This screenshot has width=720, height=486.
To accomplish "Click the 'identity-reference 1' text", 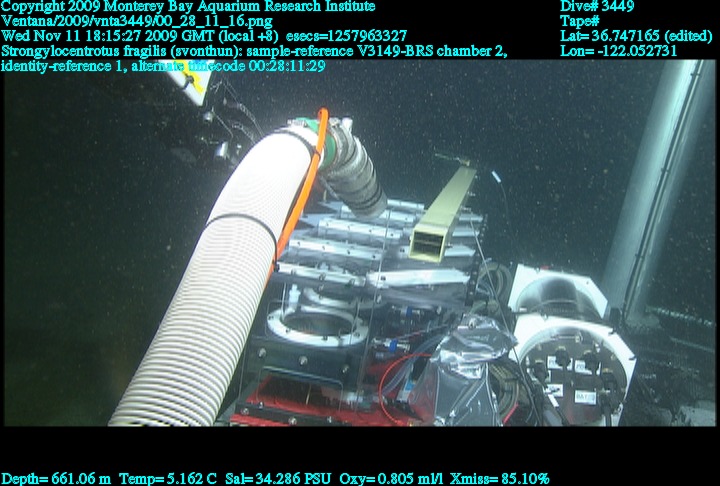I will [x=62, y=66].
